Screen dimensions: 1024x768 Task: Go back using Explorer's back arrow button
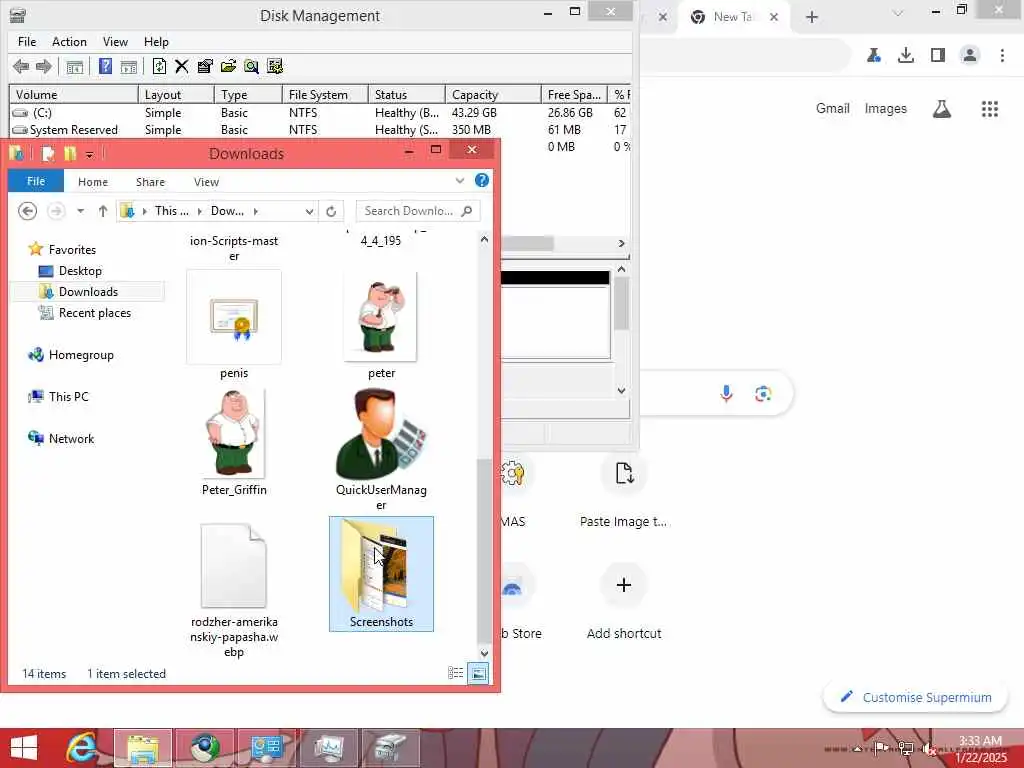tap(27, 211)
